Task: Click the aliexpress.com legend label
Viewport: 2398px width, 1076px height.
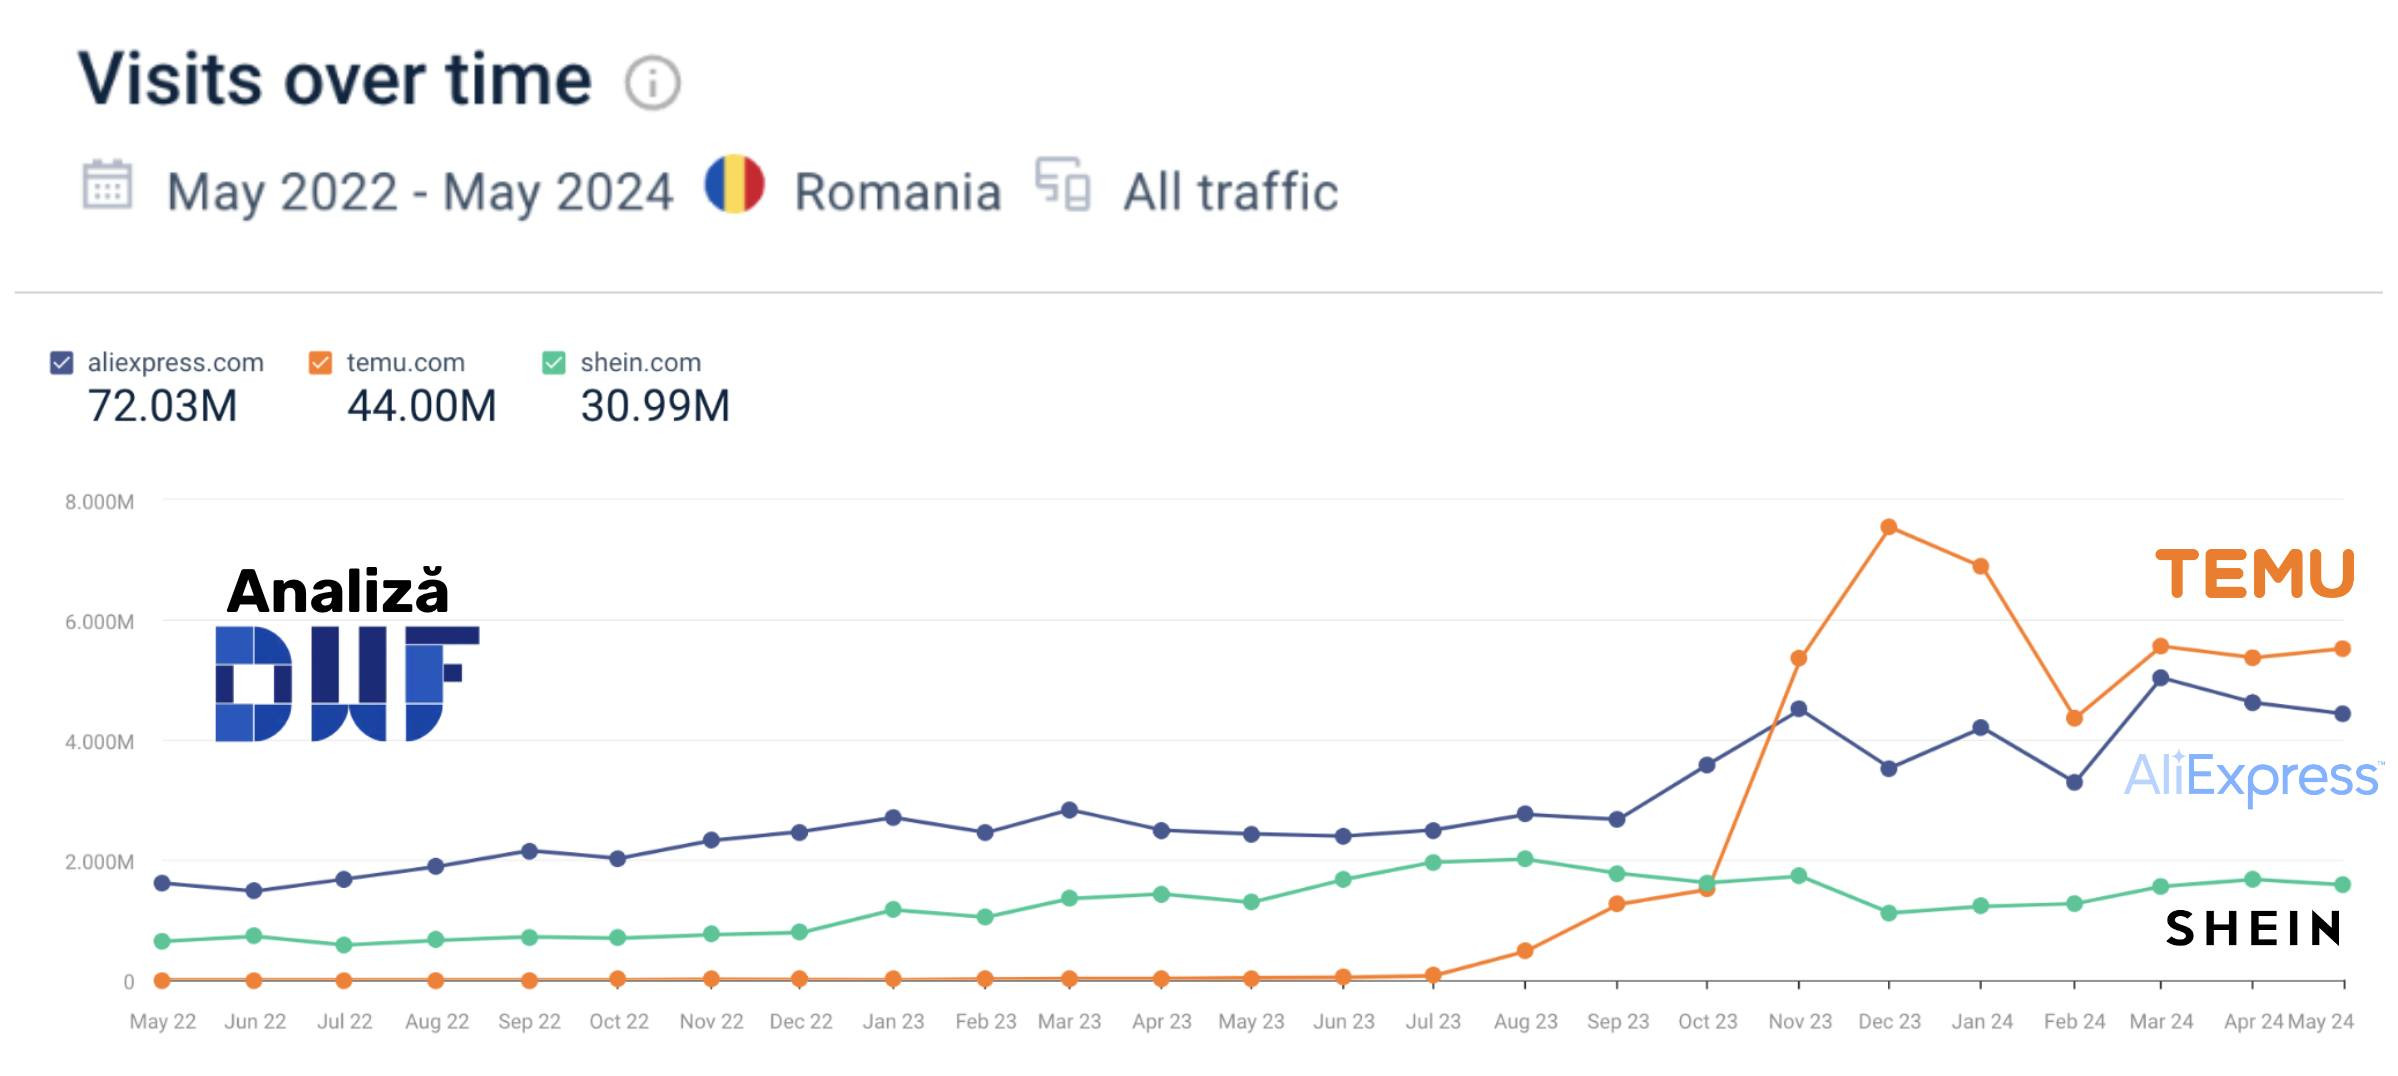Action: (x=176, y=363)
